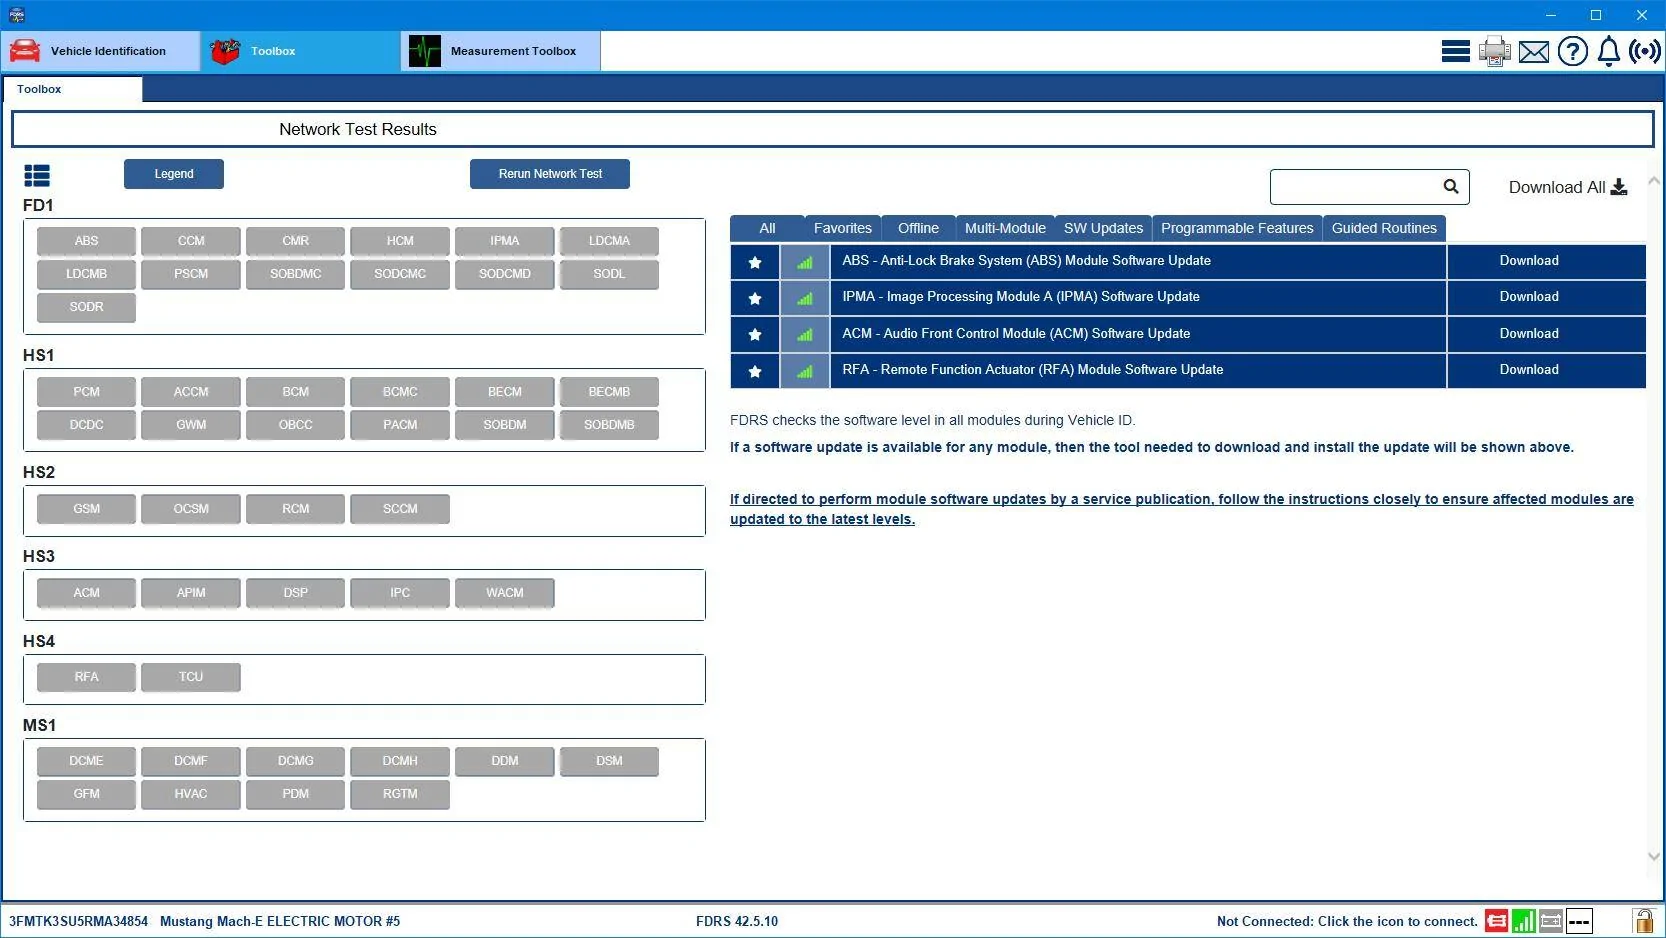
Task: Click the Download All arrow icon
Action: (x=1619, y=187)
